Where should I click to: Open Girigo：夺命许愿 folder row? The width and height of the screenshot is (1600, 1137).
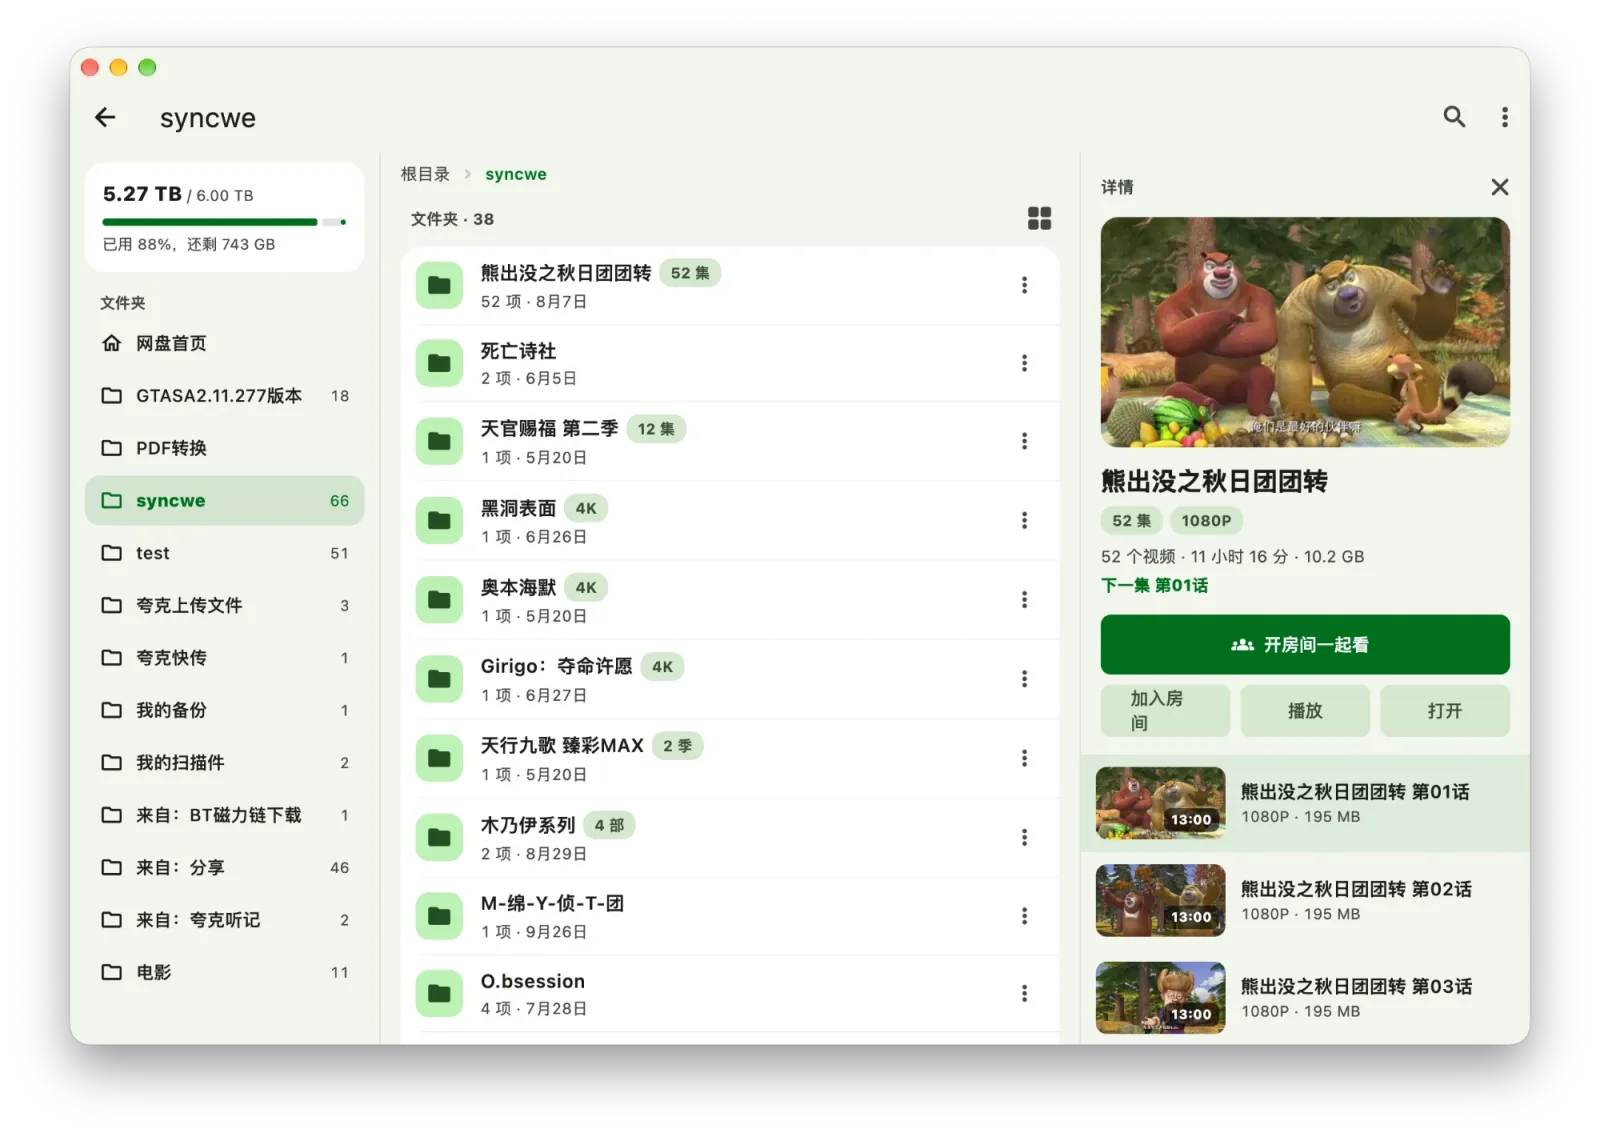click(730, 679)
